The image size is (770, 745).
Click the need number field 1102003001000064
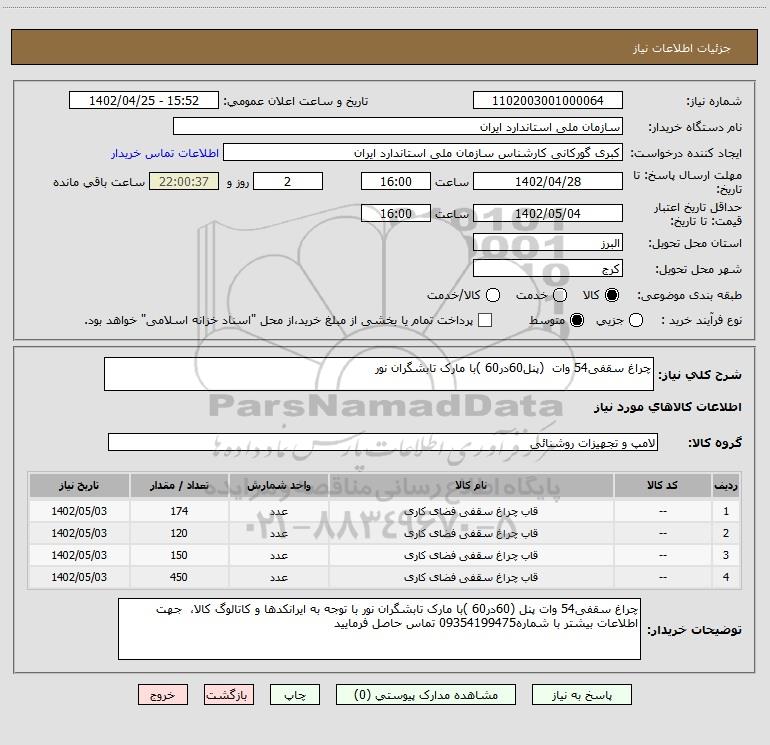coord(548,100)
